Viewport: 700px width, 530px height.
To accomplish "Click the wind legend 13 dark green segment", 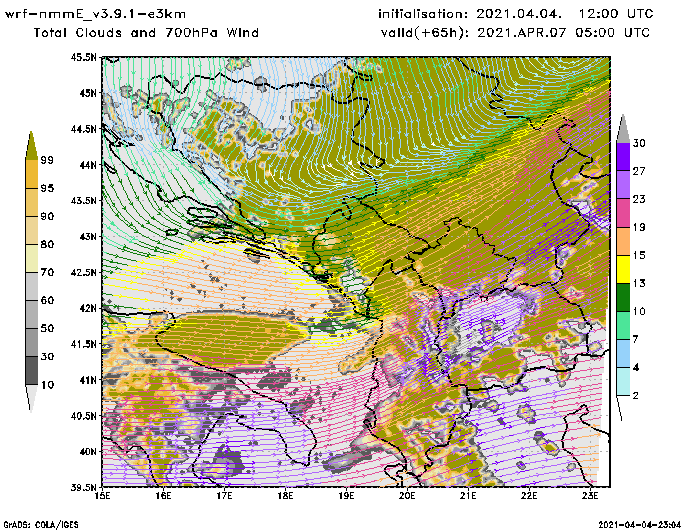I will click(623, 297).
